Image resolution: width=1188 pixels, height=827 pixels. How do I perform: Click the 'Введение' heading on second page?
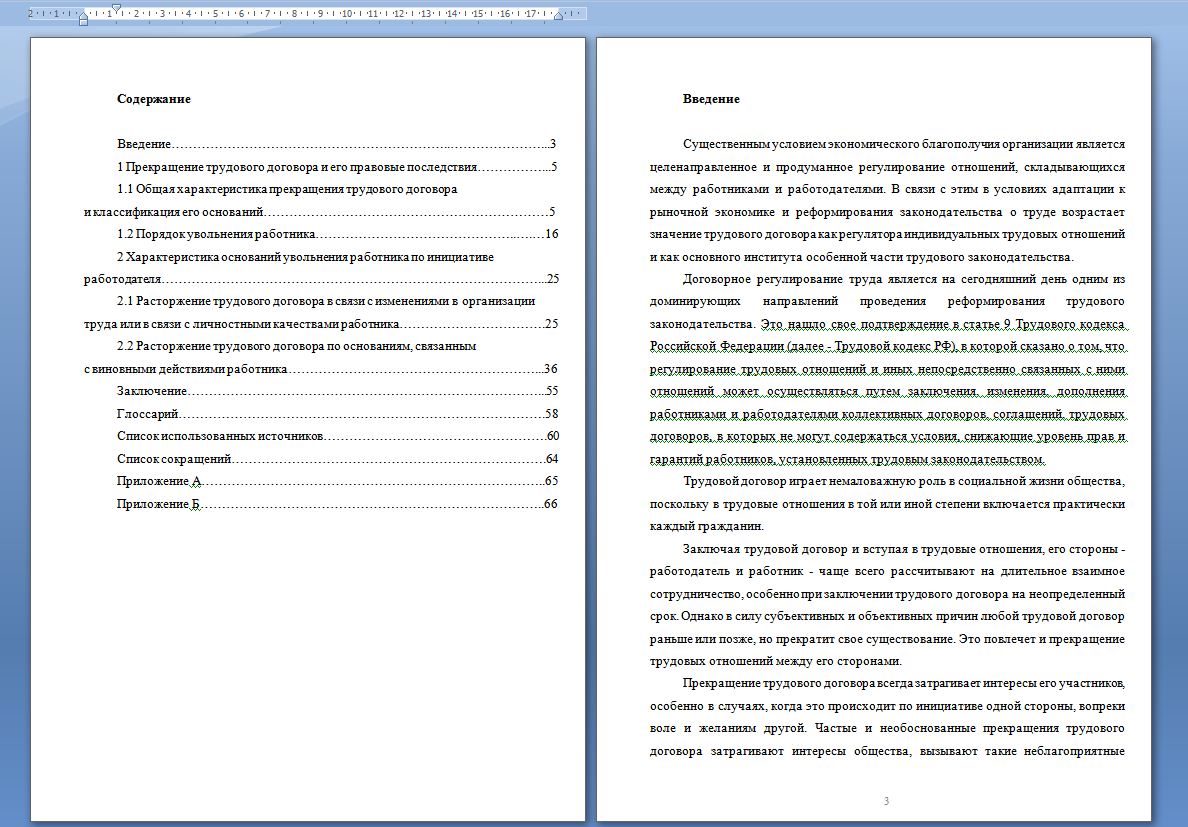pyautogui.click(x=711, y=99)
